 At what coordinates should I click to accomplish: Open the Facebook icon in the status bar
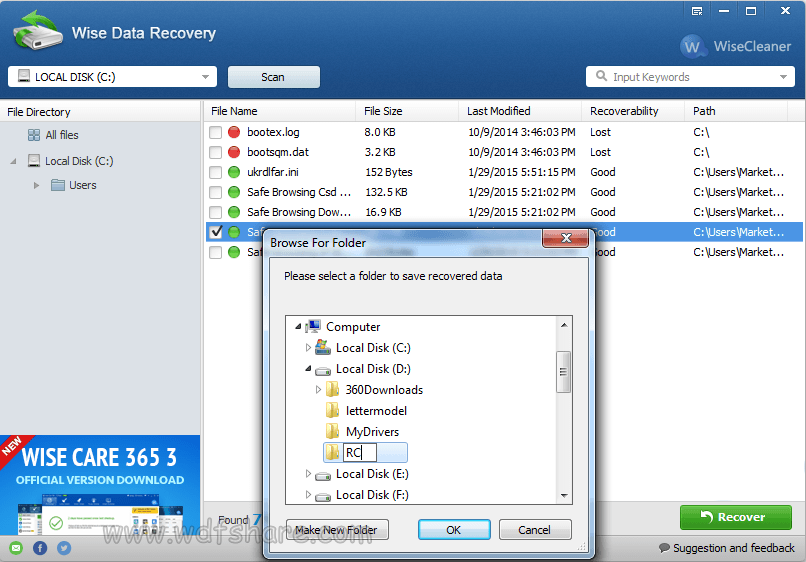40,549
